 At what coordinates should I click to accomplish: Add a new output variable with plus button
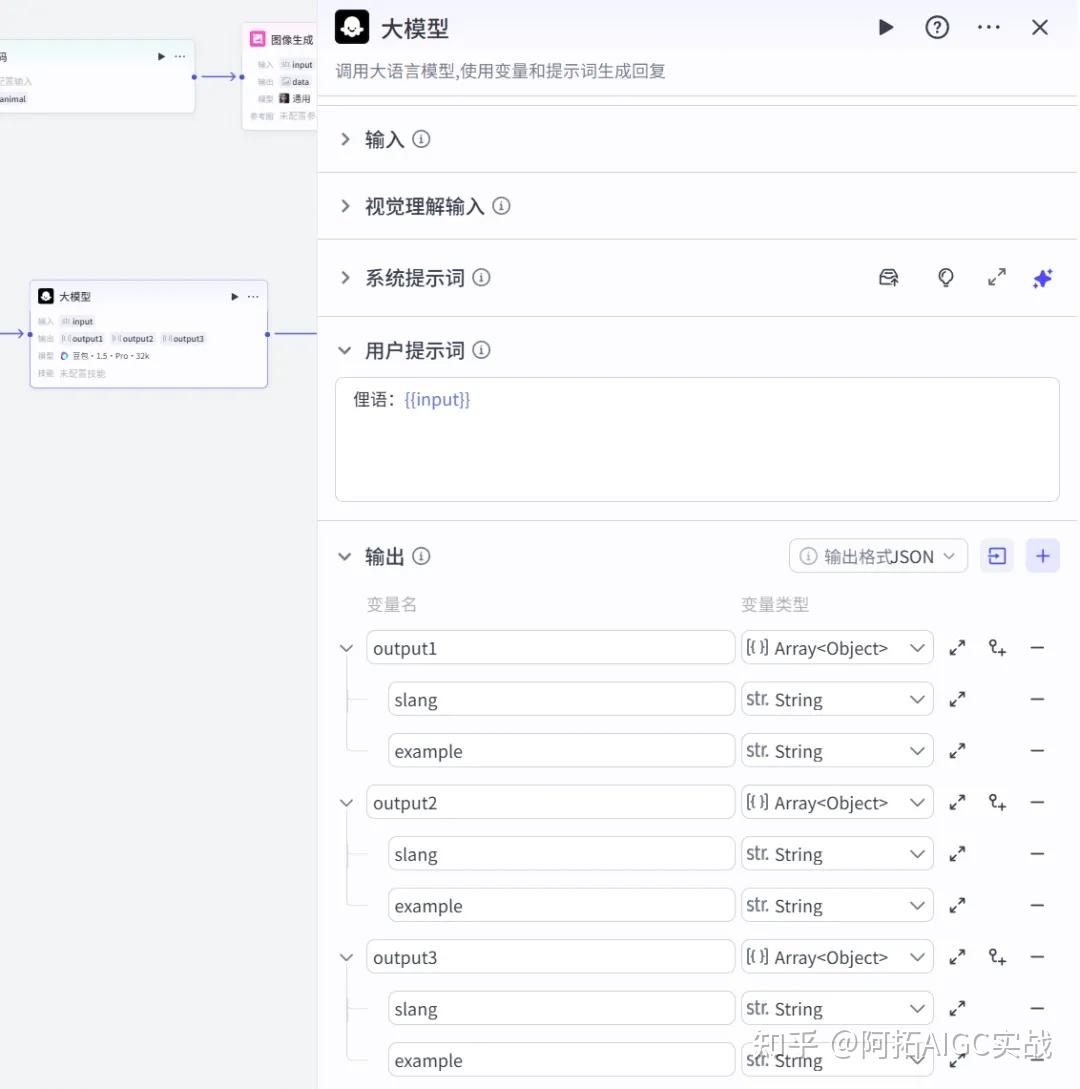pyautogui.click(x=1042, y=556)
